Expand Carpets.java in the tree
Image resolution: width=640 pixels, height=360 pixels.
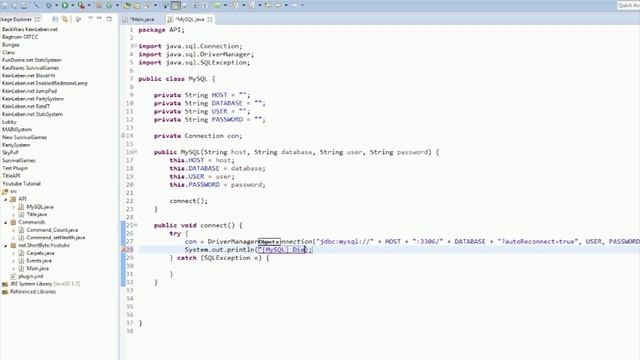tap(13, 253)
